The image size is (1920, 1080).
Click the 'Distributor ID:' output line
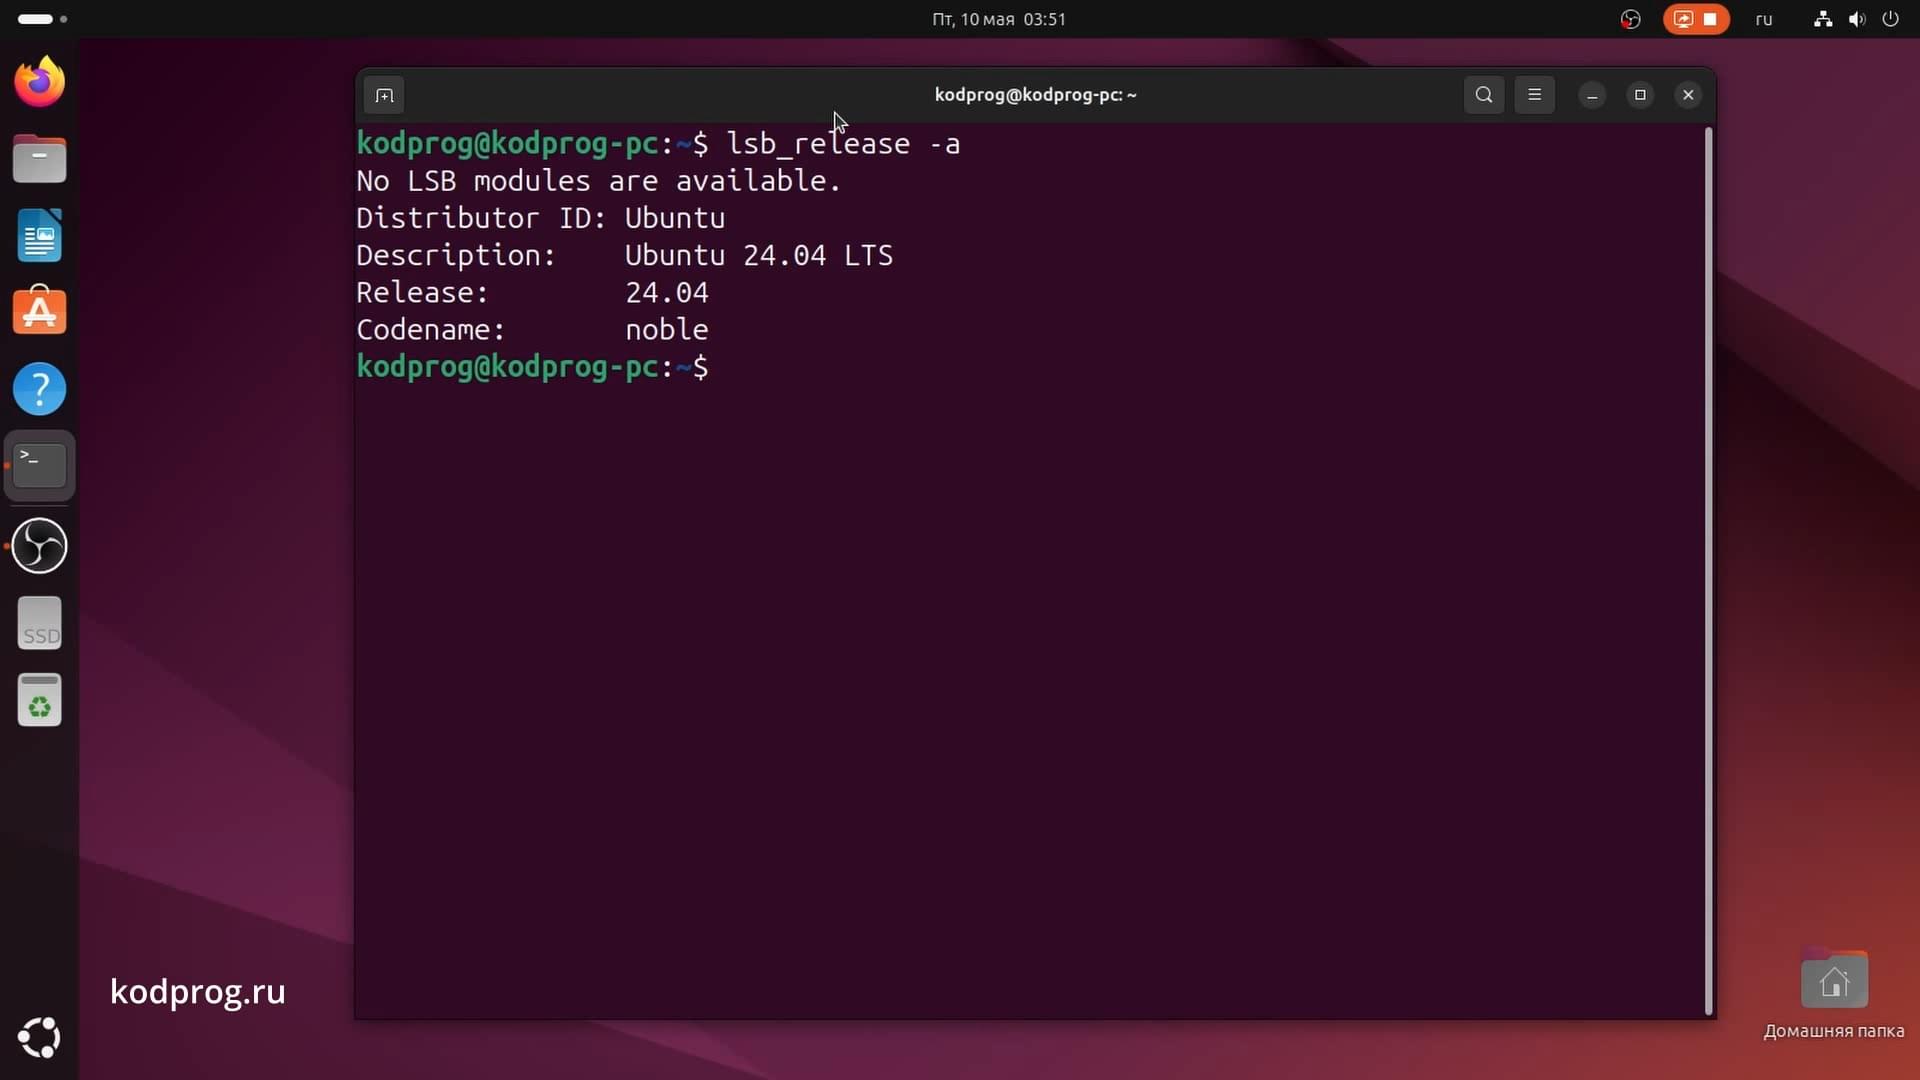(x=541, y=218)
